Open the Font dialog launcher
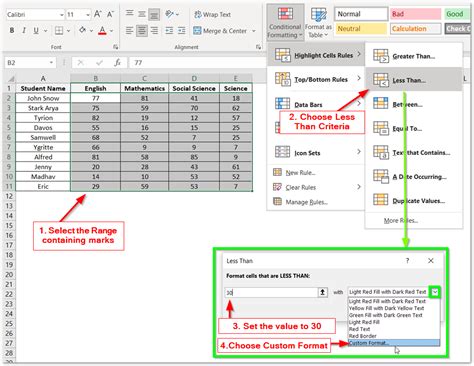The image size is (474, 366). (115, 47)
